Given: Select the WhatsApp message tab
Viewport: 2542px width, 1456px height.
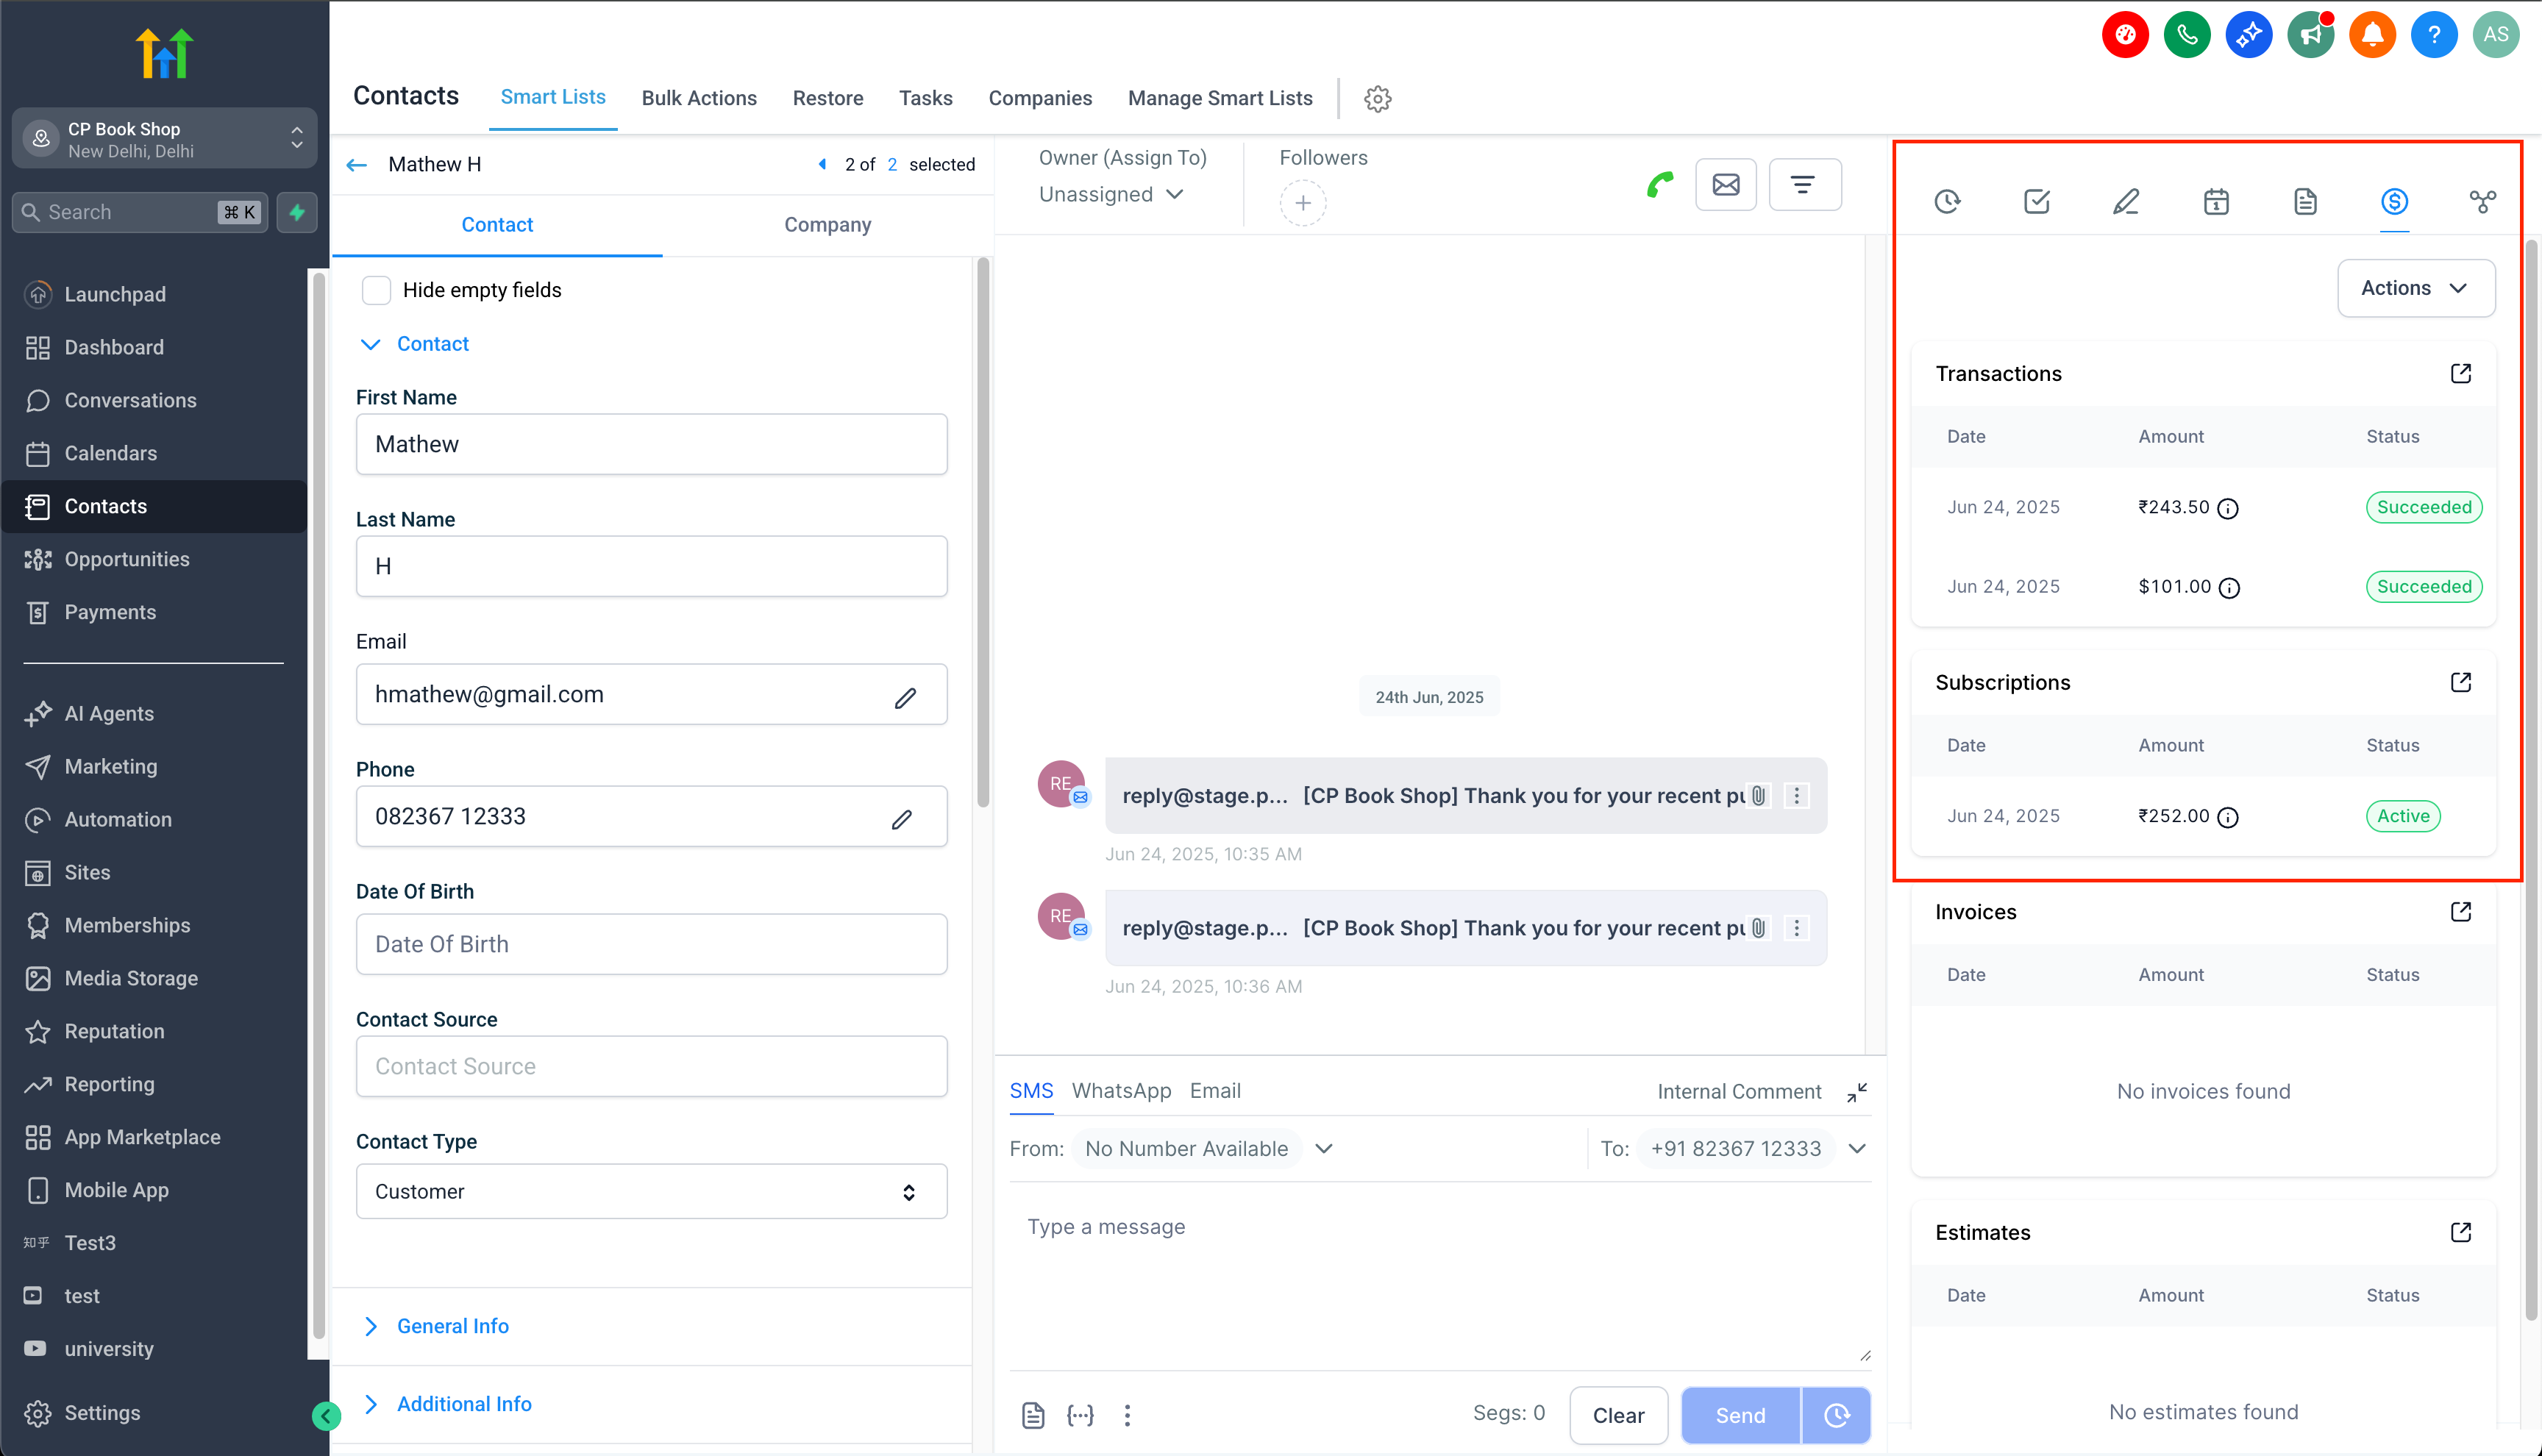Looking at the screenshot, I should [1121, 1091].
